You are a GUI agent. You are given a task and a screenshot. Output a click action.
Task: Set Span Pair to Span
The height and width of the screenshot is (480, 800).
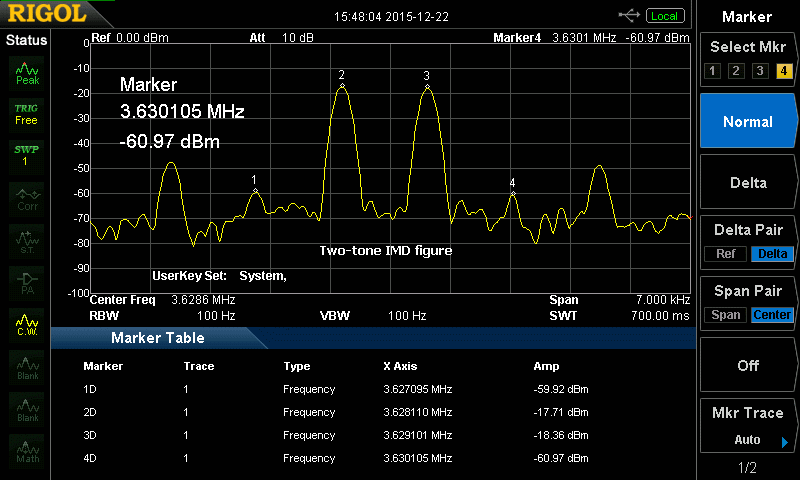point(726,315)
